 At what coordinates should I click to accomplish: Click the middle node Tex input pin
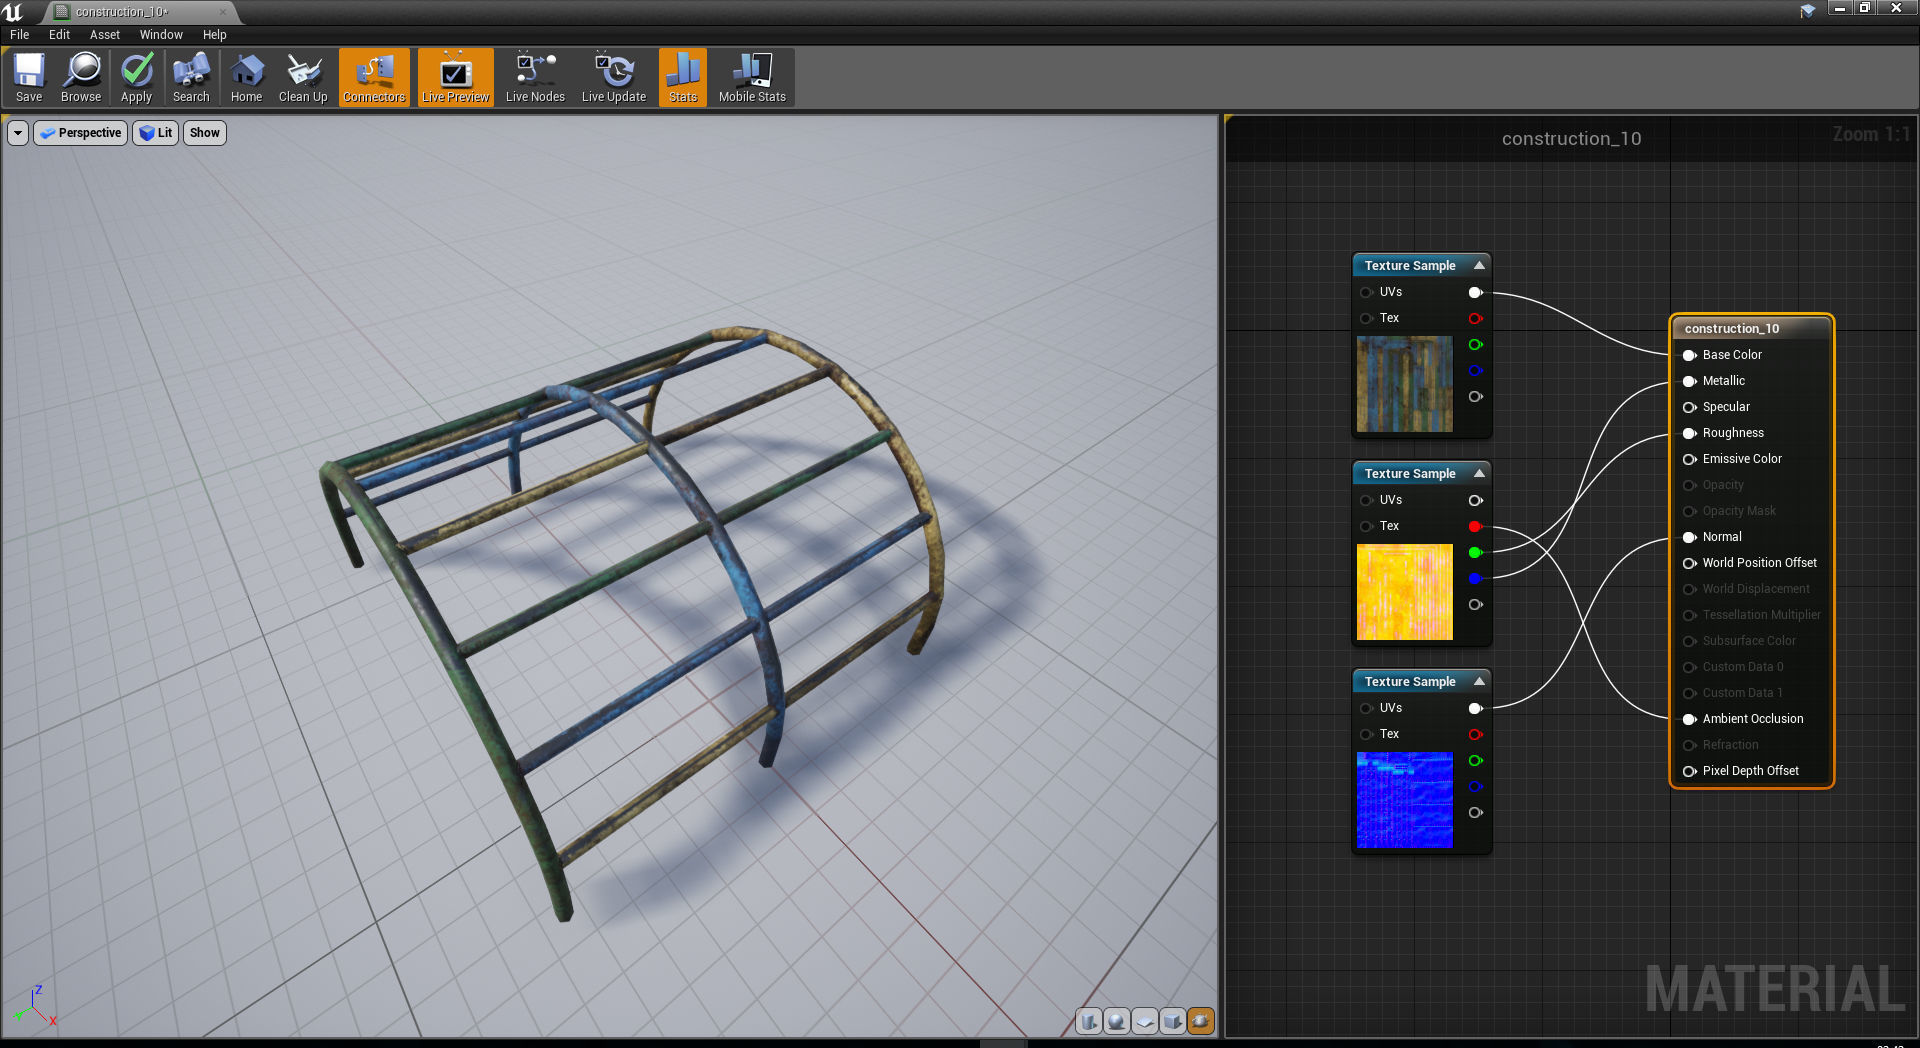point(1366,526)
